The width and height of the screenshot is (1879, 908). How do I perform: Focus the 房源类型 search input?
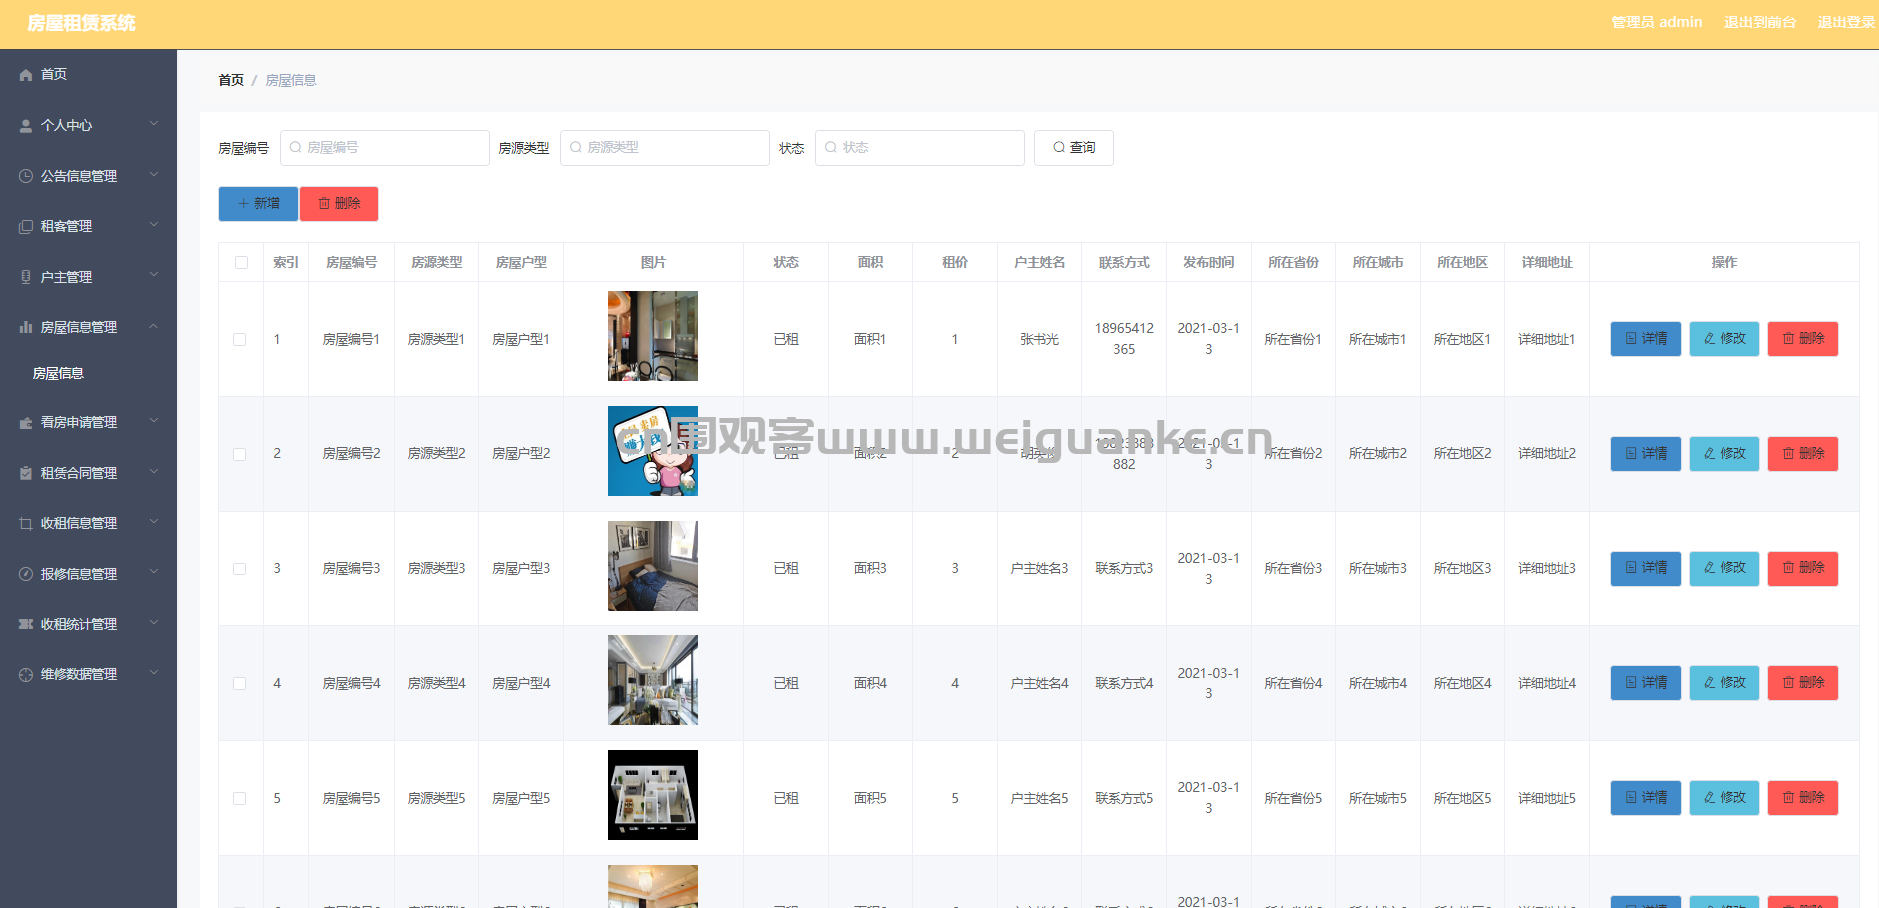tap(665, 148)
